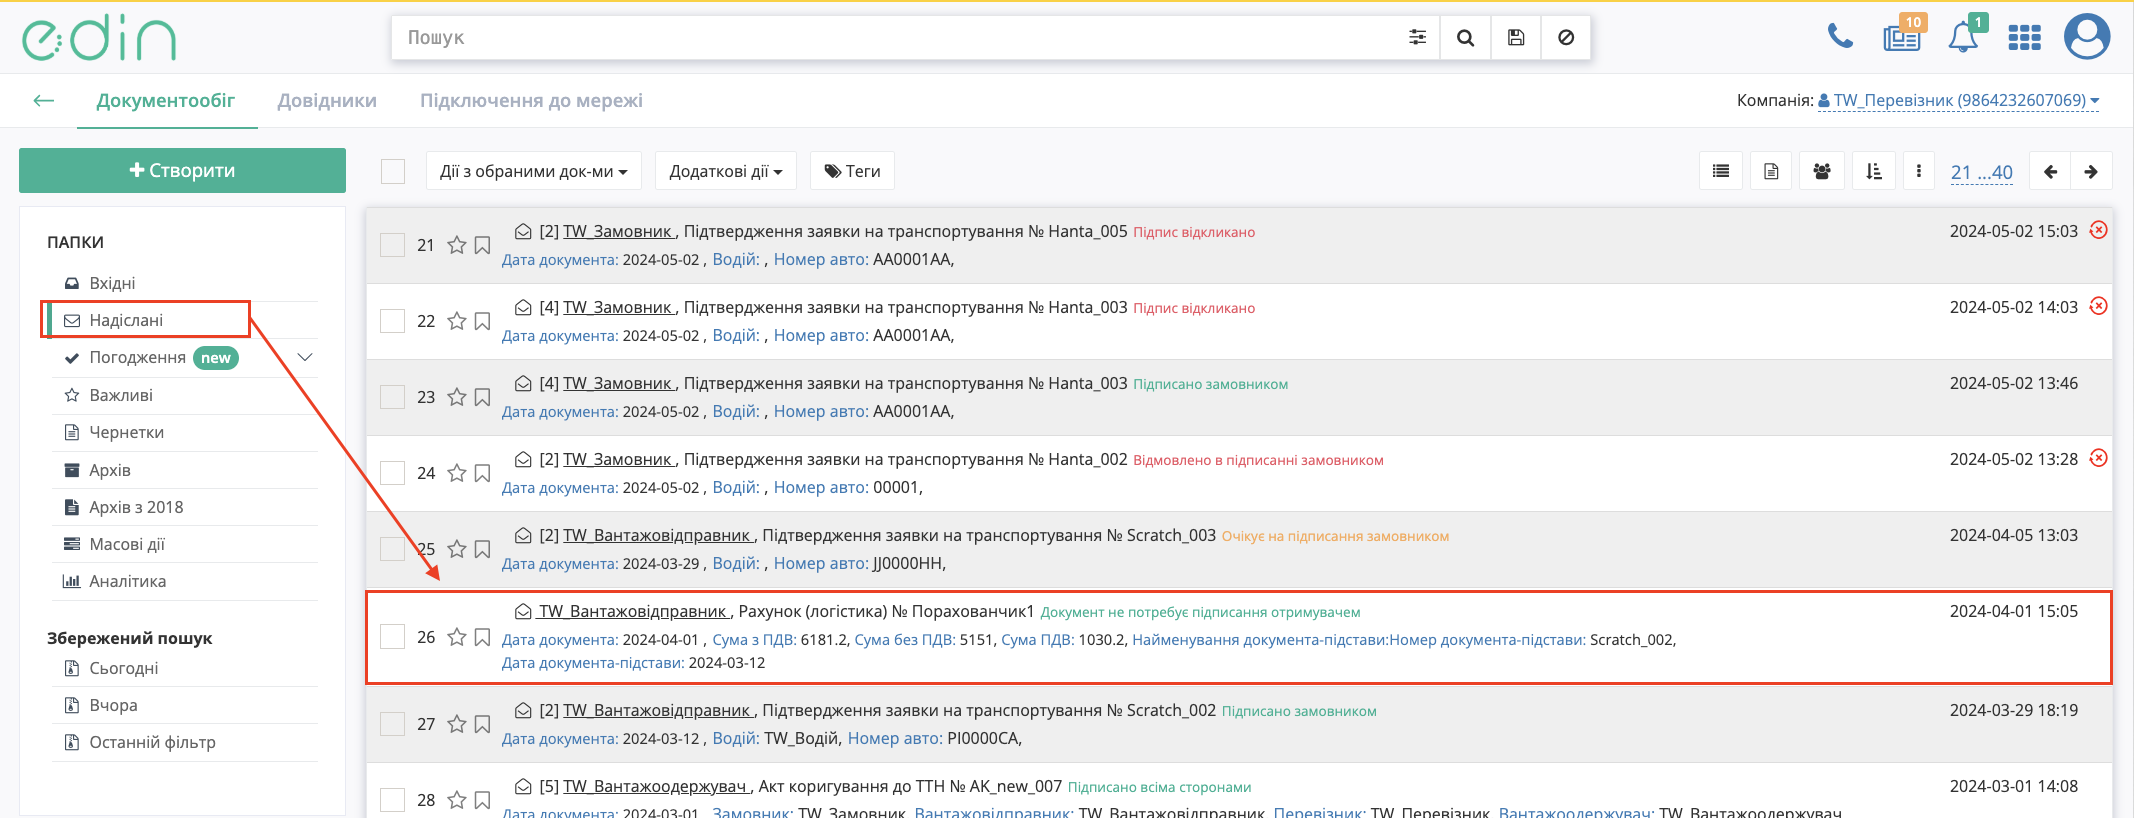Click the save search icon
The width and height of the screenshot is (2134, 818).
(1516, 38)
